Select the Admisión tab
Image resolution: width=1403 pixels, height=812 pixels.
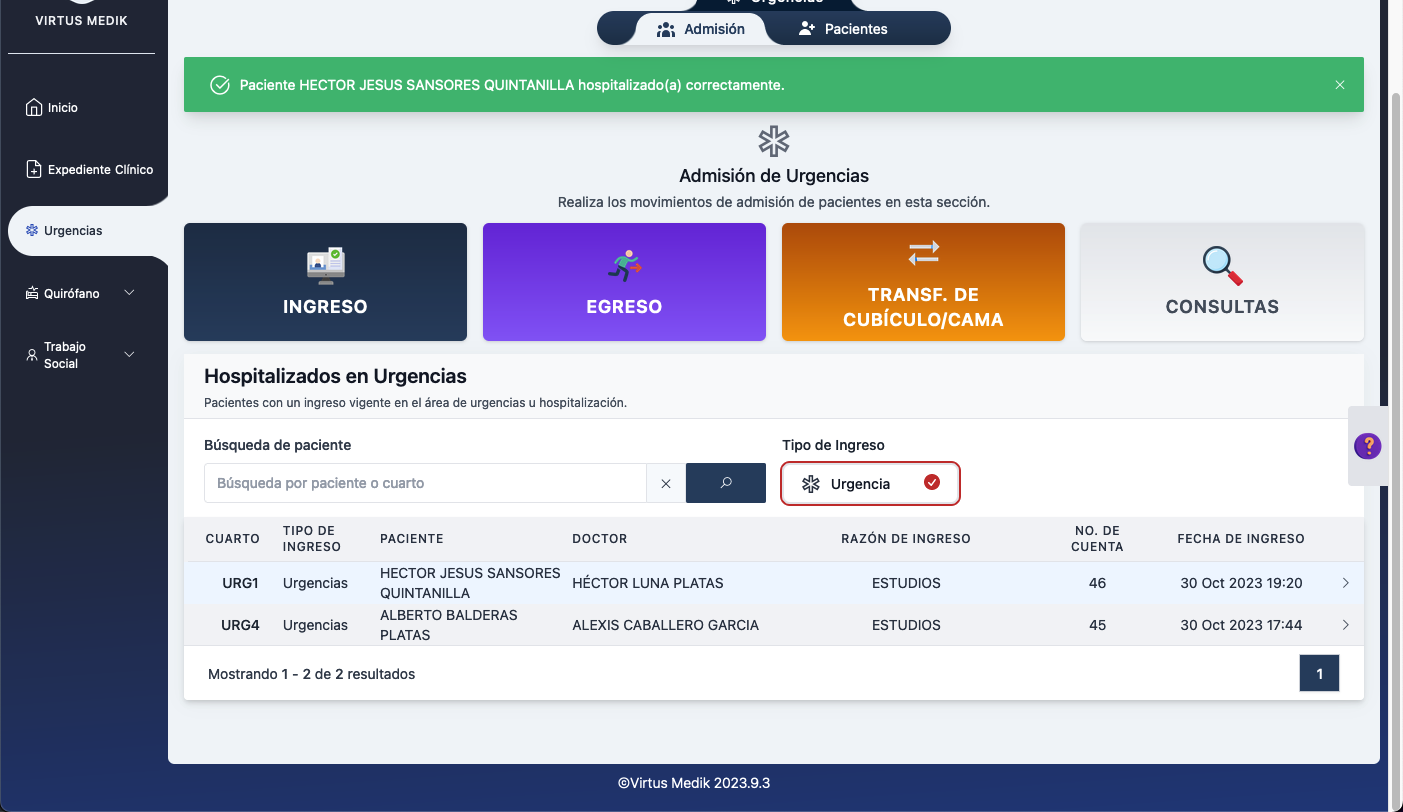point(700,29)
